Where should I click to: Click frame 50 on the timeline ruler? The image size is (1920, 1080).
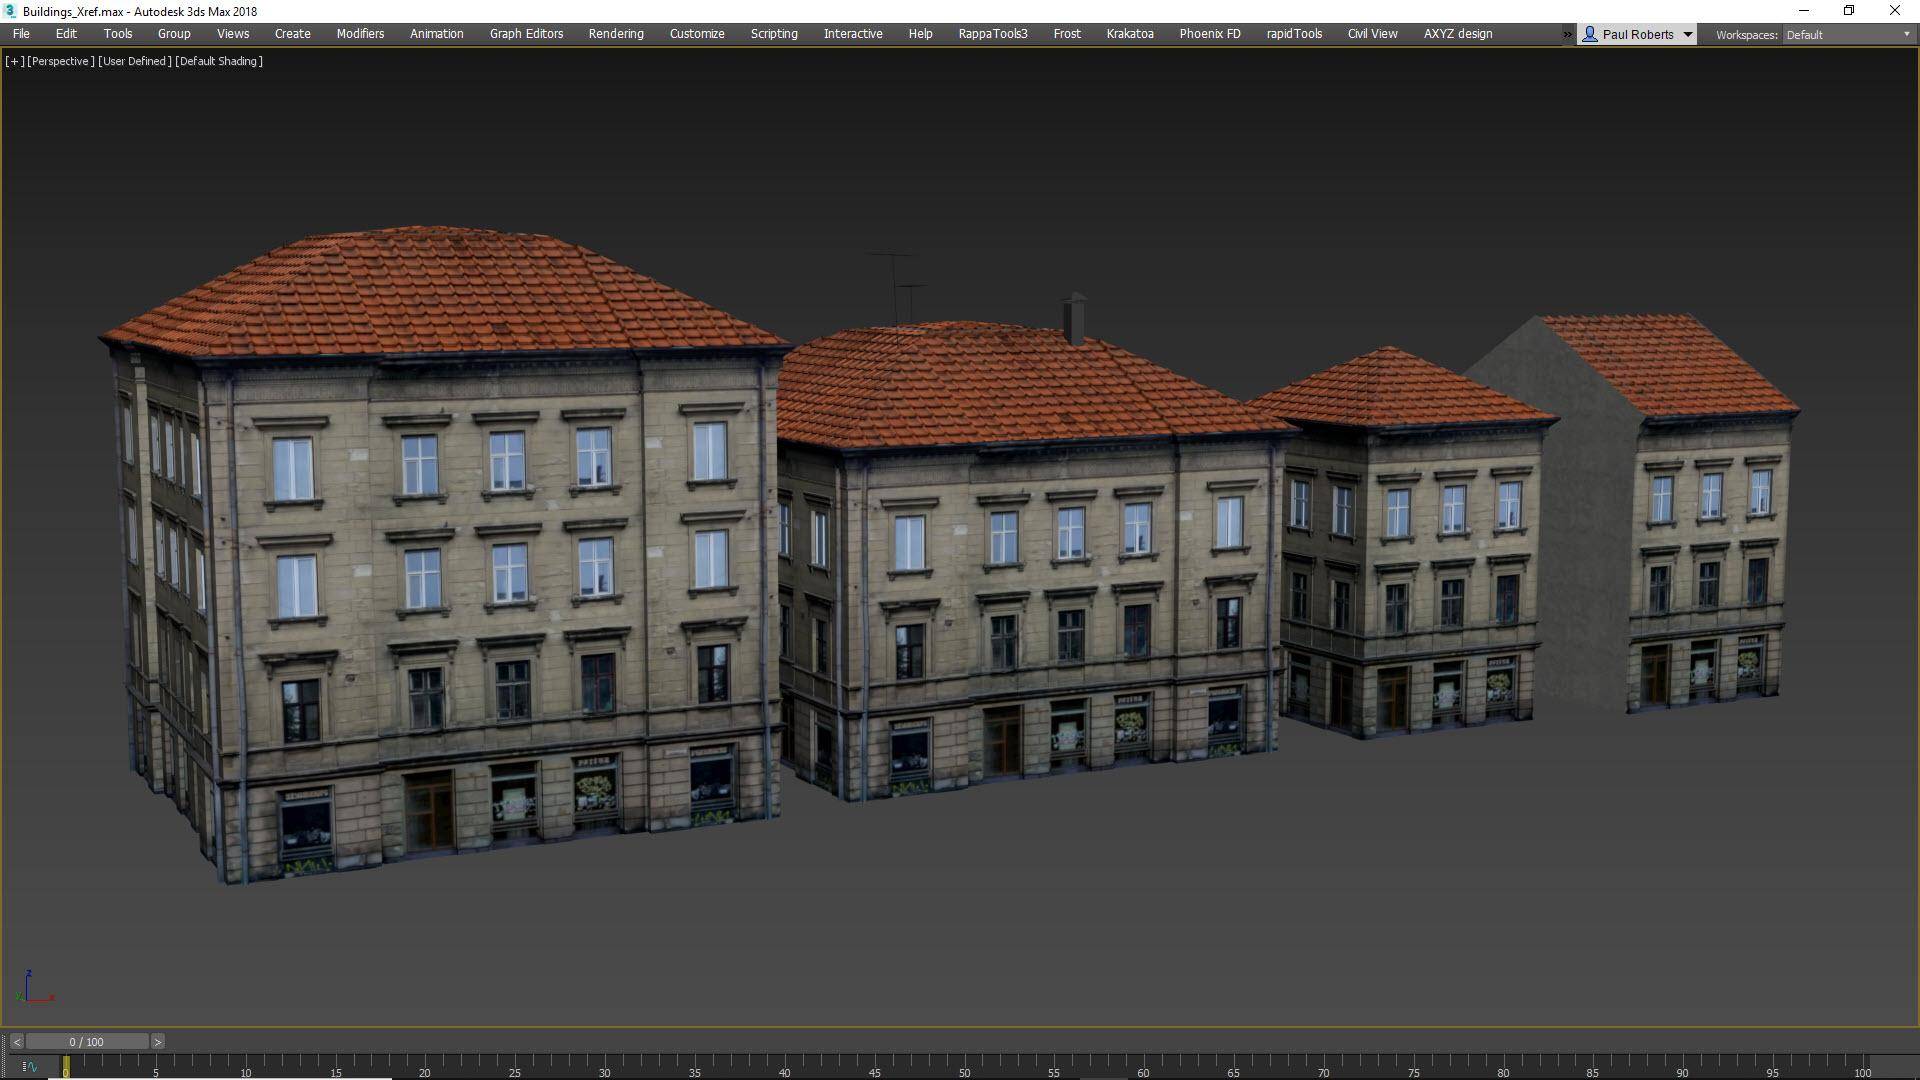(x=964, y=1072)
